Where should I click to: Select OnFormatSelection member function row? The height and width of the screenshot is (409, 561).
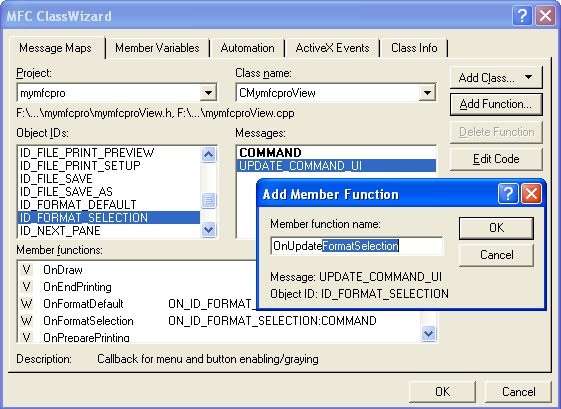tap(219, 321)
